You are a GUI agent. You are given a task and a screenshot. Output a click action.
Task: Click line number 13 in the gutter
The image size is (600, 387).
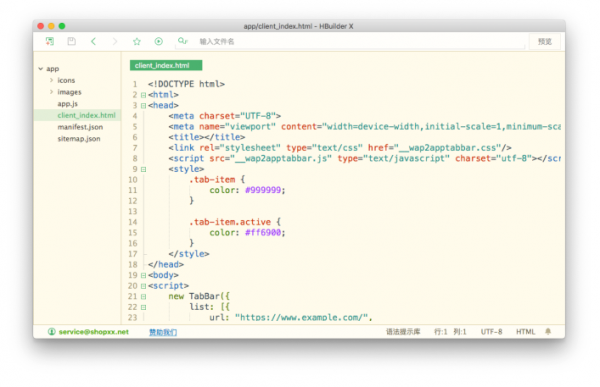coord(132,212)
